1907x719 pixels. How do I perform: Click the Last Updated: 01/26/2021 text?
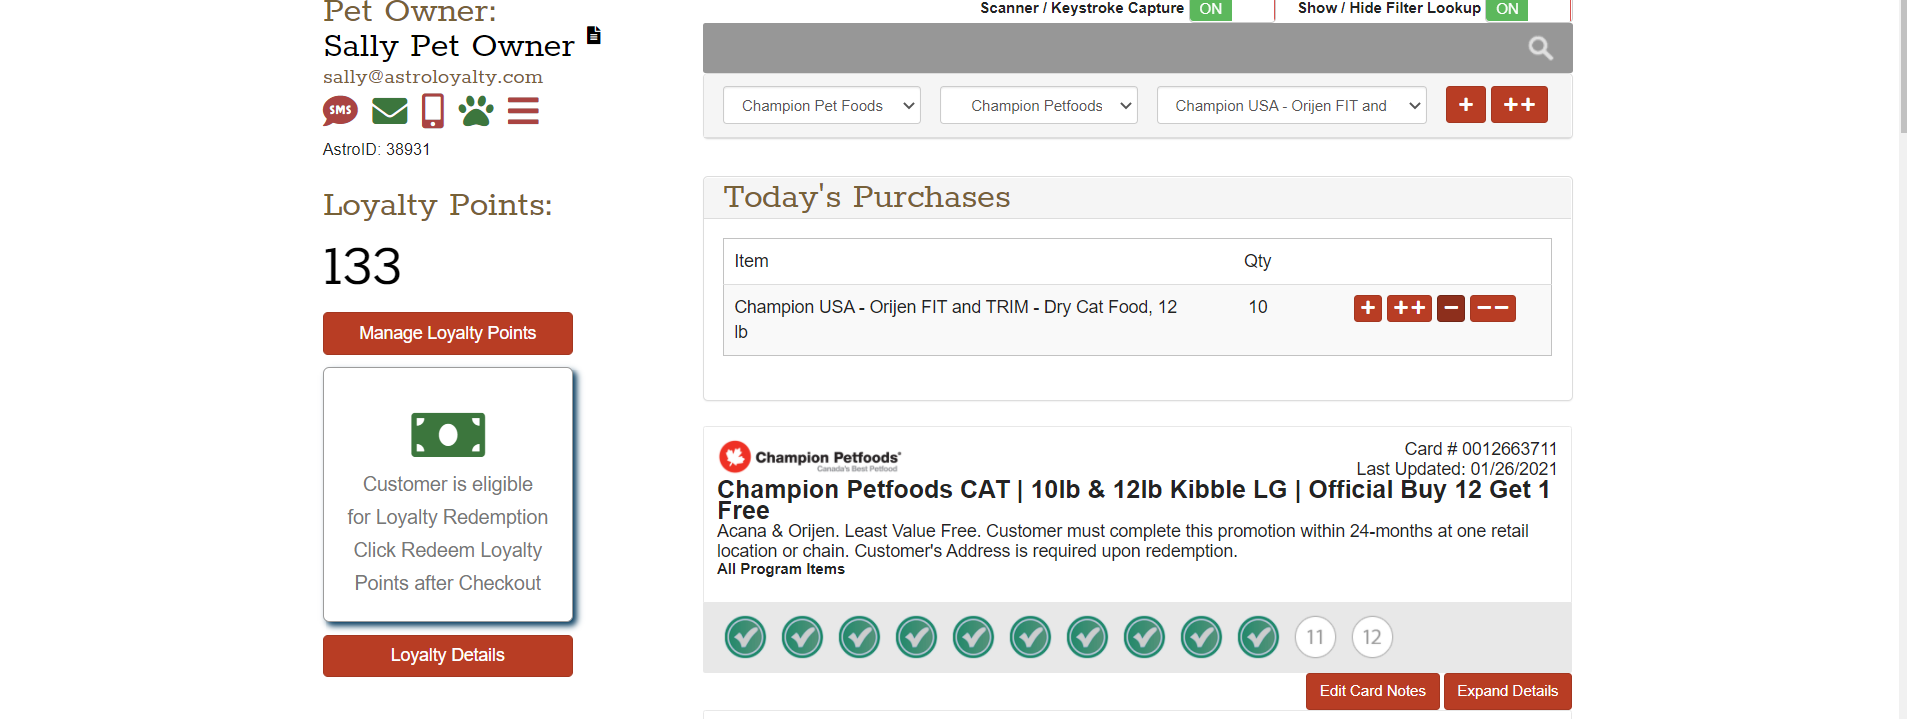(1456, 469)
